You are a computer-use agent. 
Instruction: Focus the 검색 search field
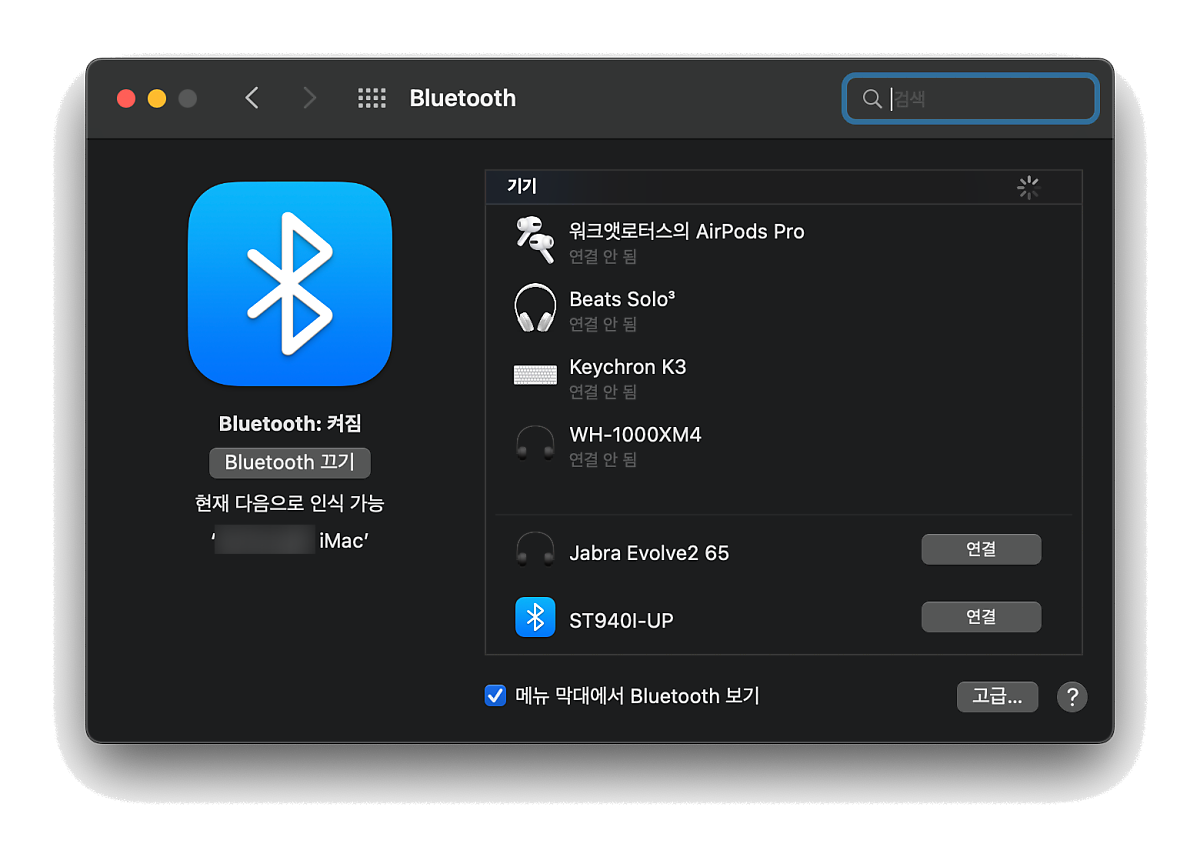[x=971, y=98]
